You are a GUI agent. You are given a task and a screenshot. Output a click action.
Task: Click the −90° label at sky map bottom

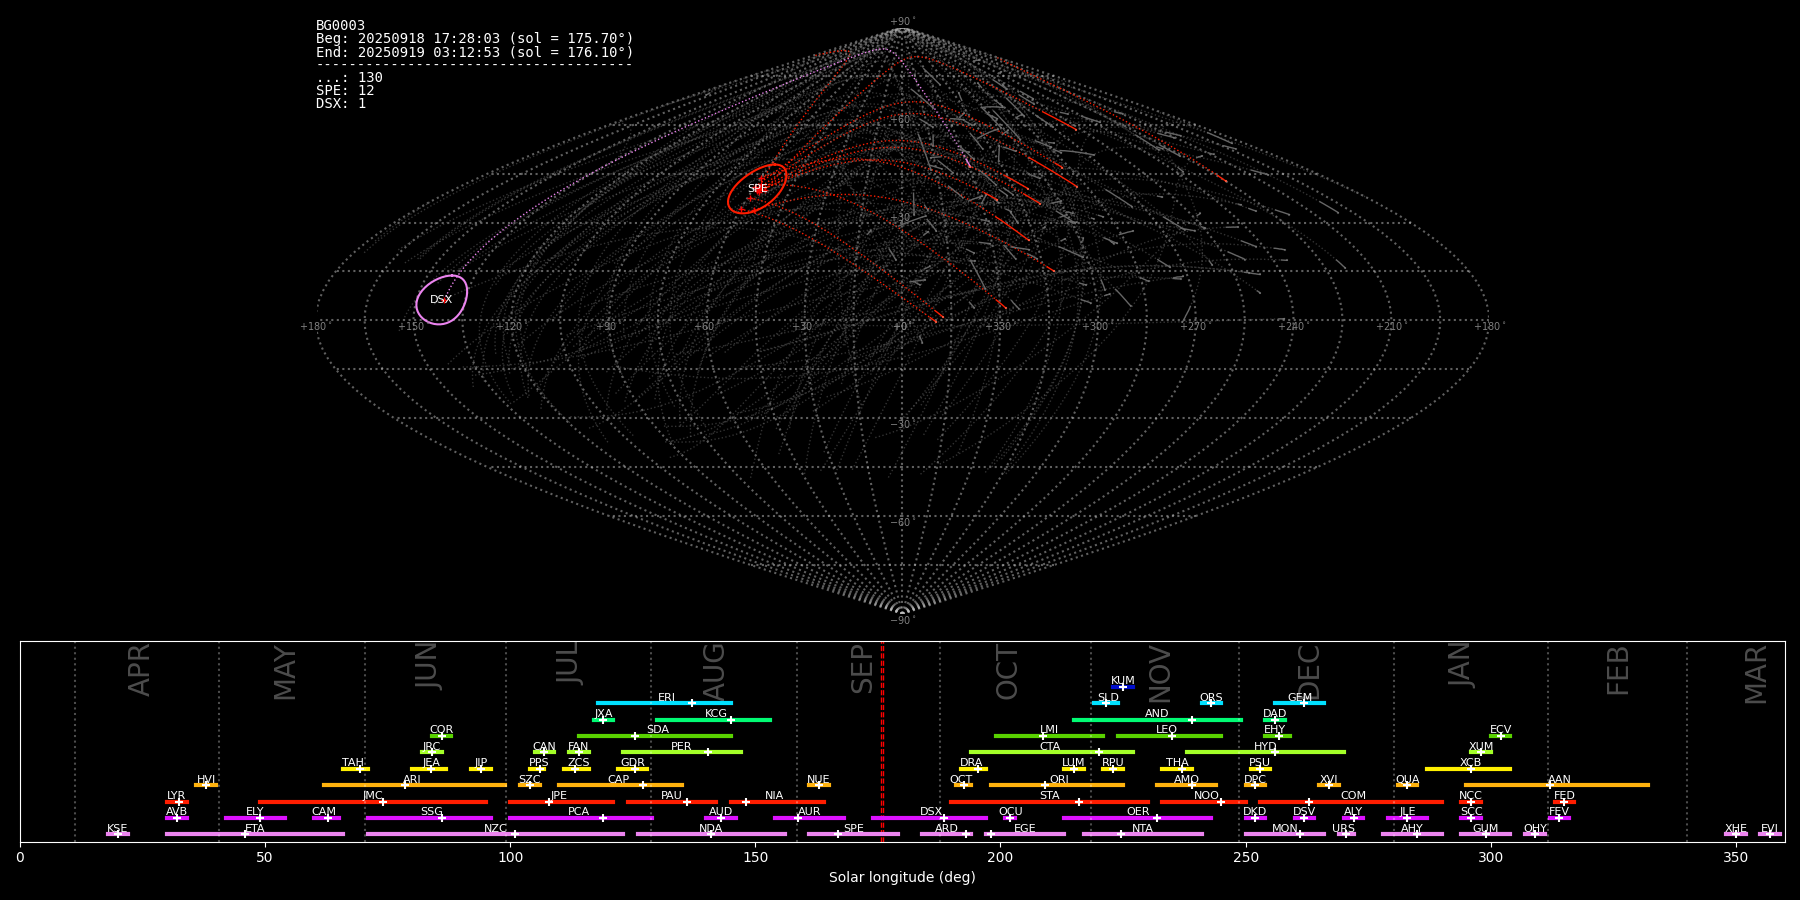click(902, 621)
